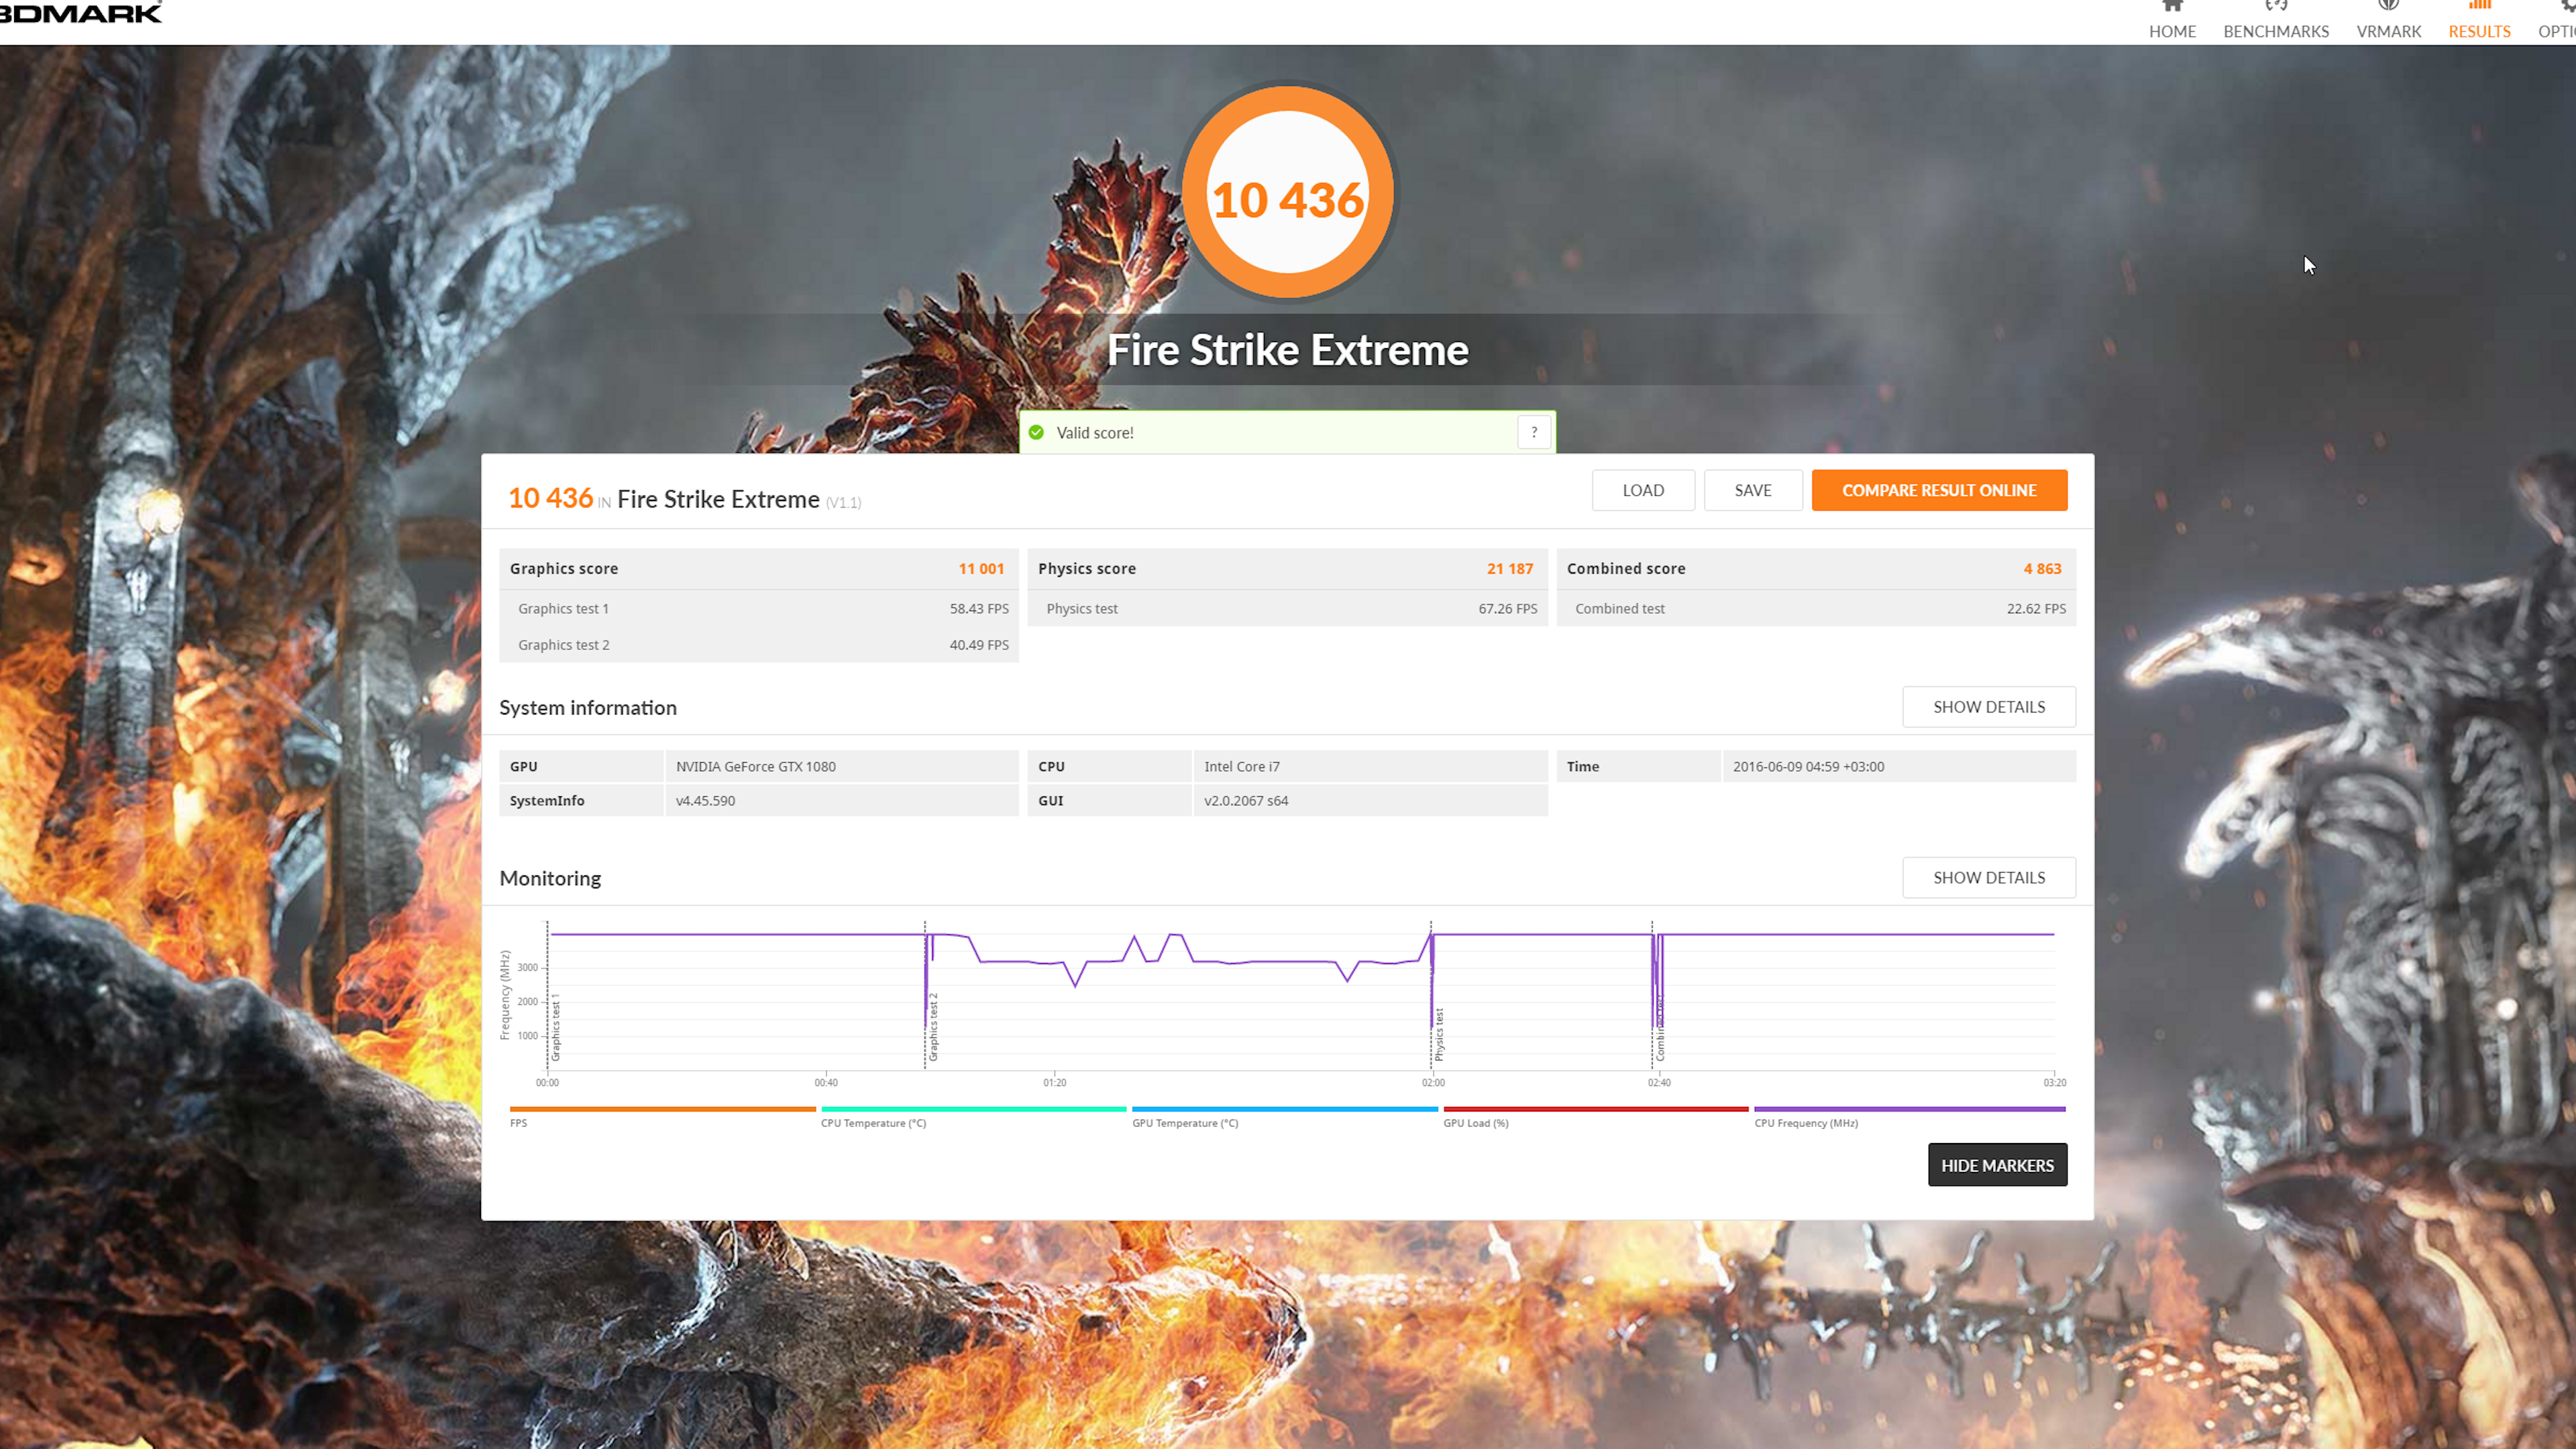
Task: Click the Monitoring section heading
Action: (x=550, y=878)
